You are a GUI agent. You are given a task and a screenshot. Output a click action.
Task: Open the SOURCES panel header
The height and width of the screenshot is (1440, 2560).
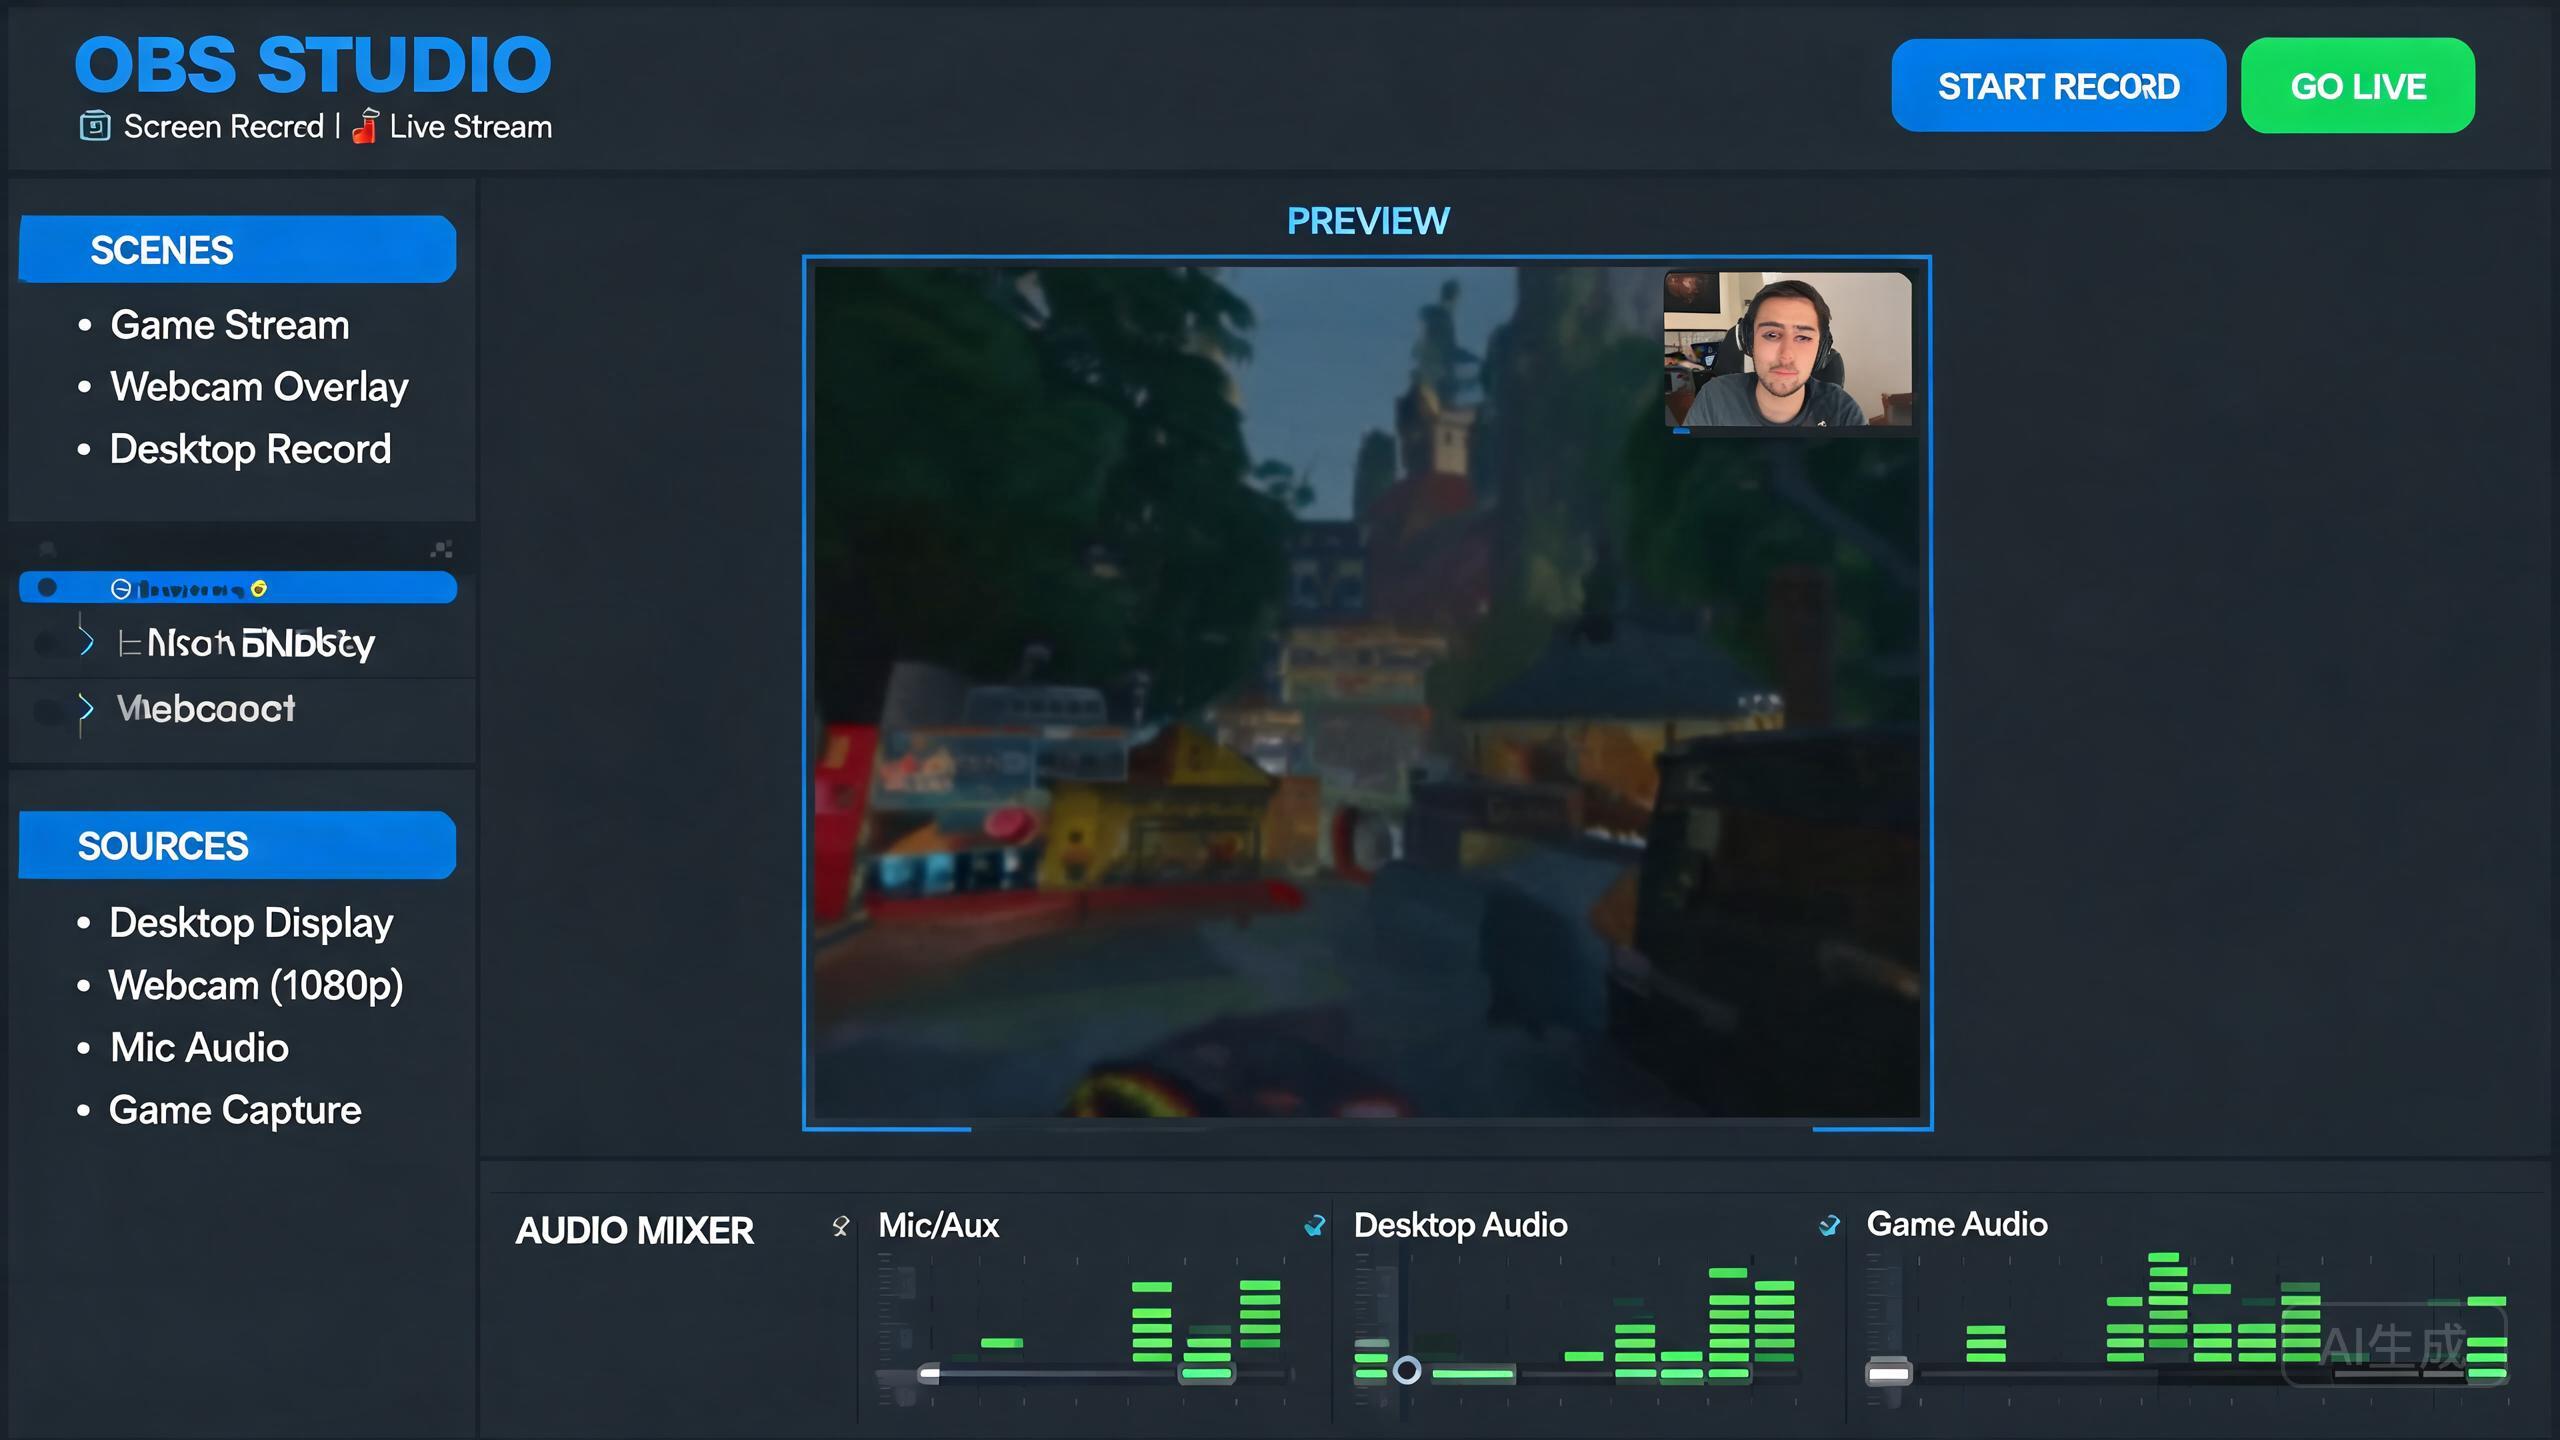tap(238, 845)
